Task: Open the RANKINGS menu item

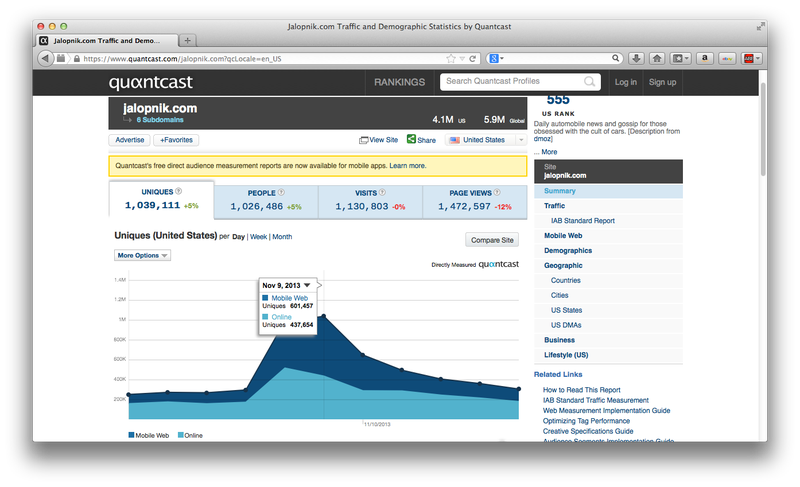Action: pos(399,82)
